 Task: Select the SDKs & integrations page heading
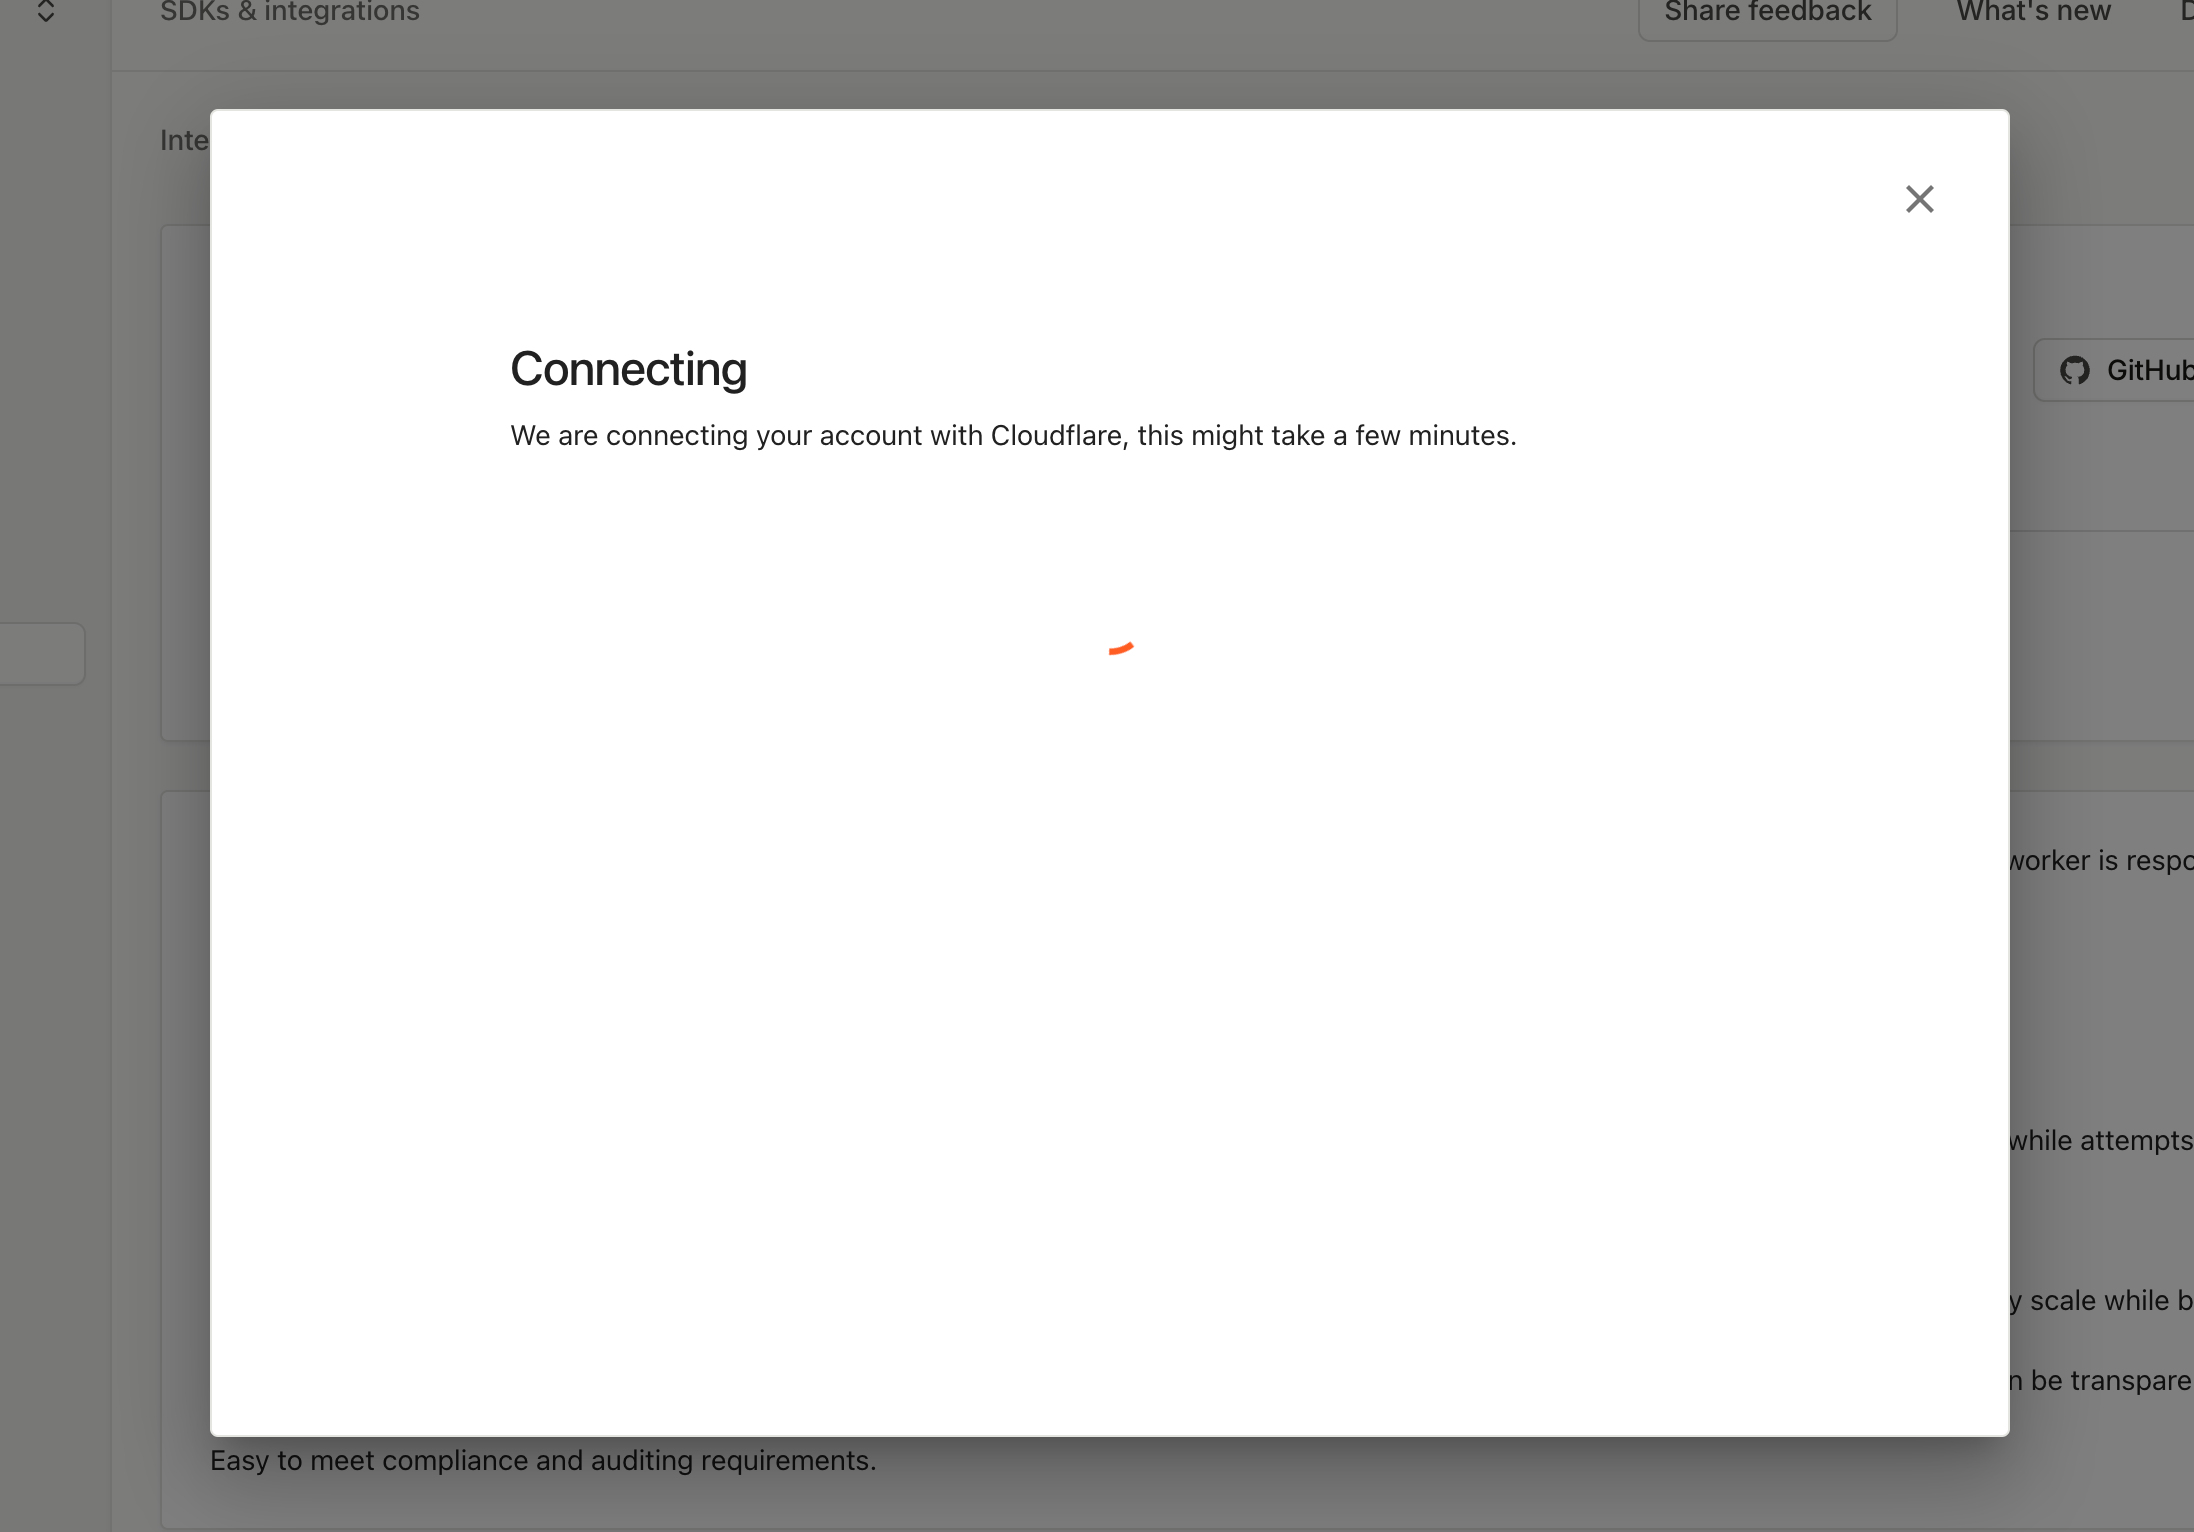(289, 12)
